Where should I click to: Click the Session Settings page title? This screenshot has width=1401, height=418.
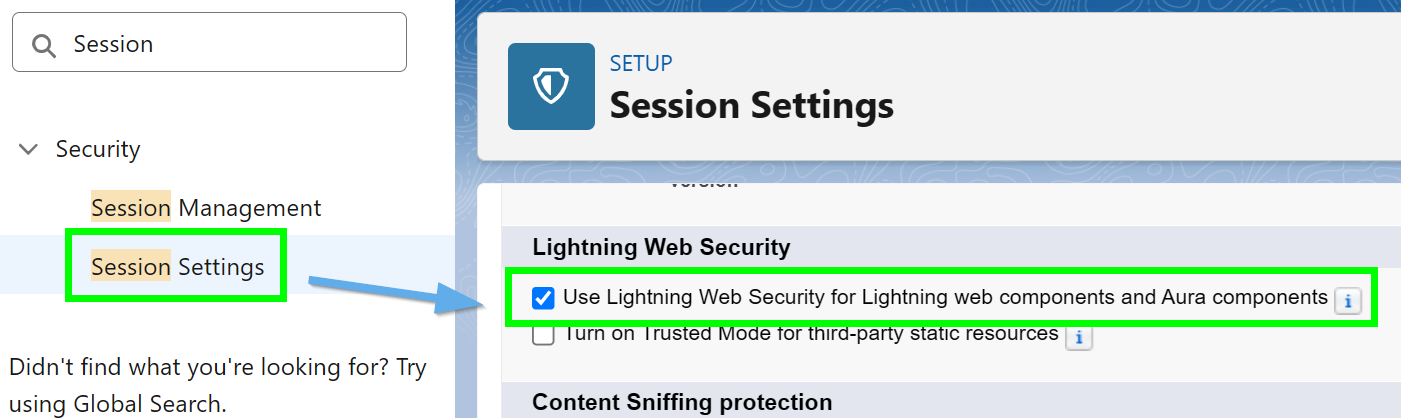pyautogui.click(x=751, y=104)
